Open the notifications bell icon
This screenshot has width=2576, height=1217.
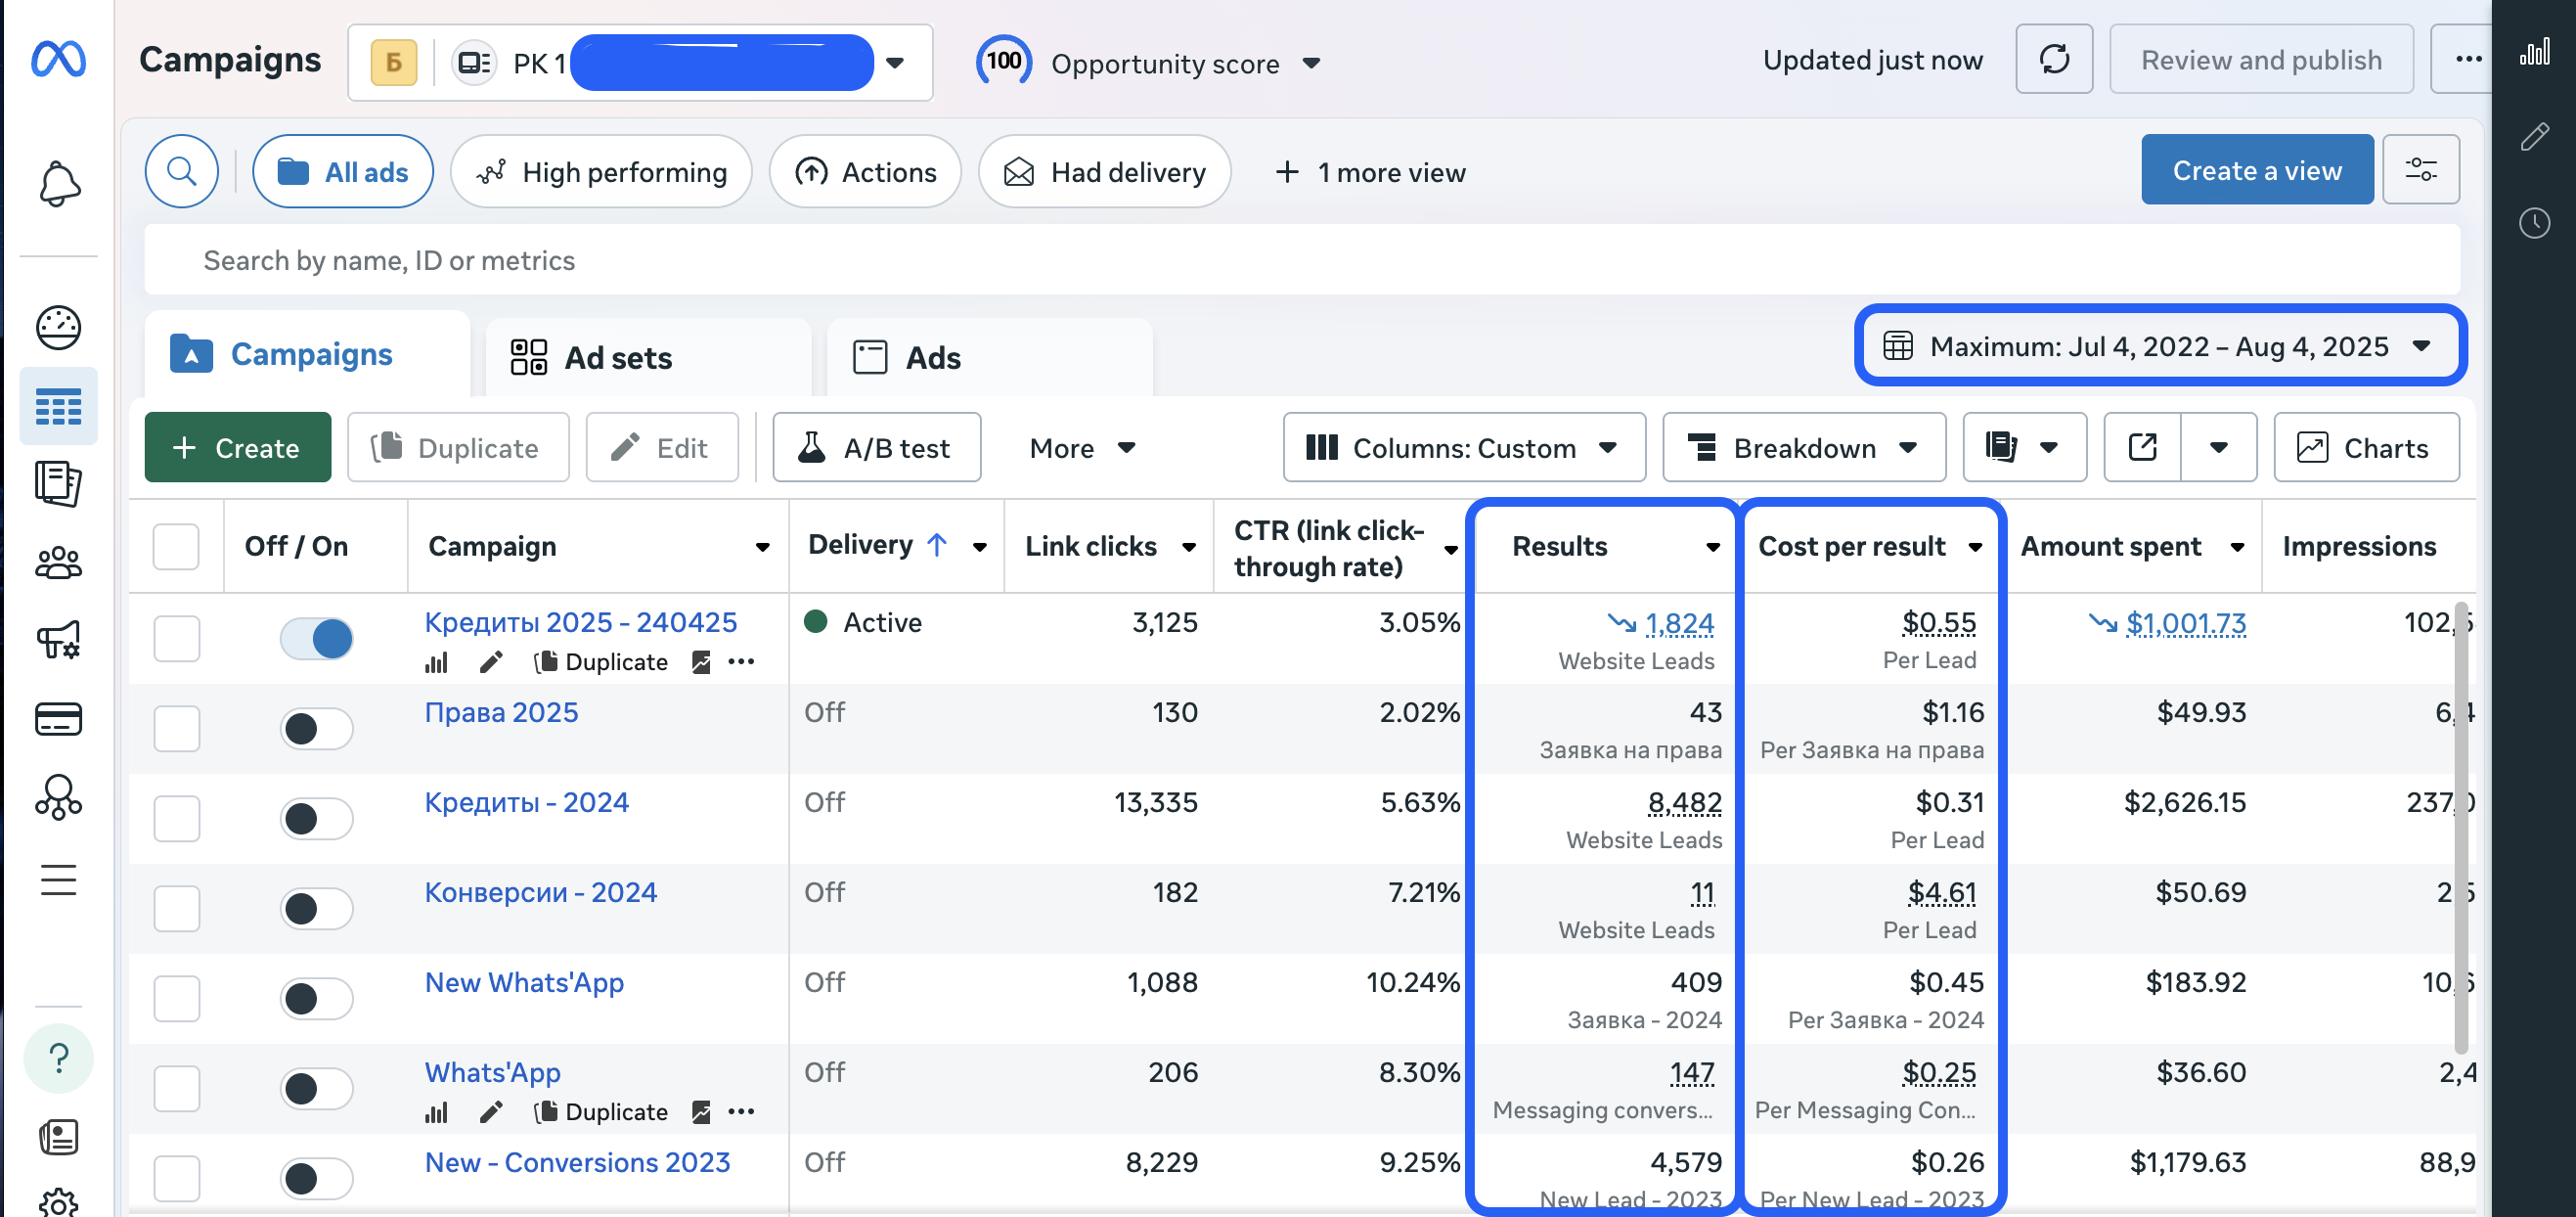pos(58,184)
